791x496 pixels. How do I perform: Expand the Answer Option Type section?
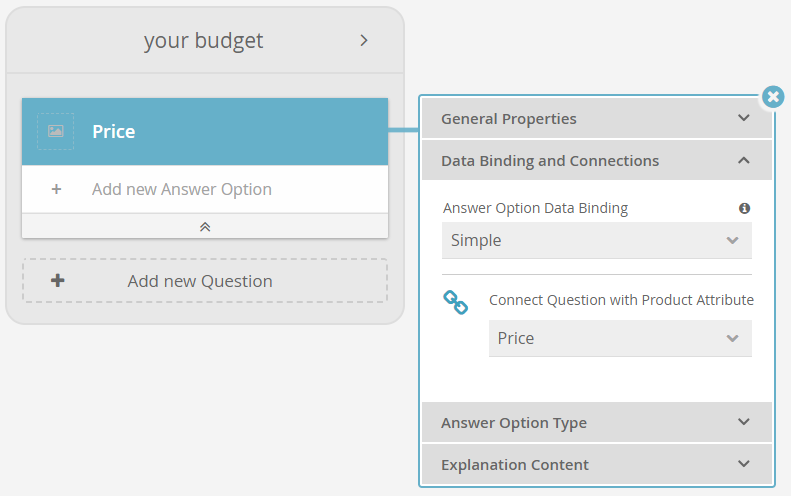pyautogui.click(x=597, y=422)
